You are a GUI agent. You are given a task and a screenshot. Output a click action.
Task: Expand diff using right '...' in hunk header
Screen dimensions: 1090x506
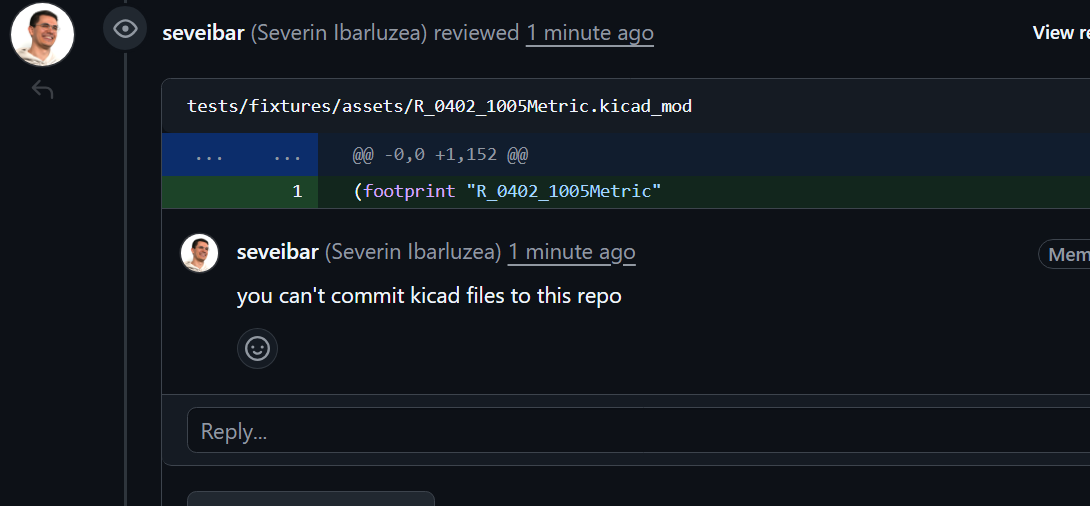click(x=287, y=156)
